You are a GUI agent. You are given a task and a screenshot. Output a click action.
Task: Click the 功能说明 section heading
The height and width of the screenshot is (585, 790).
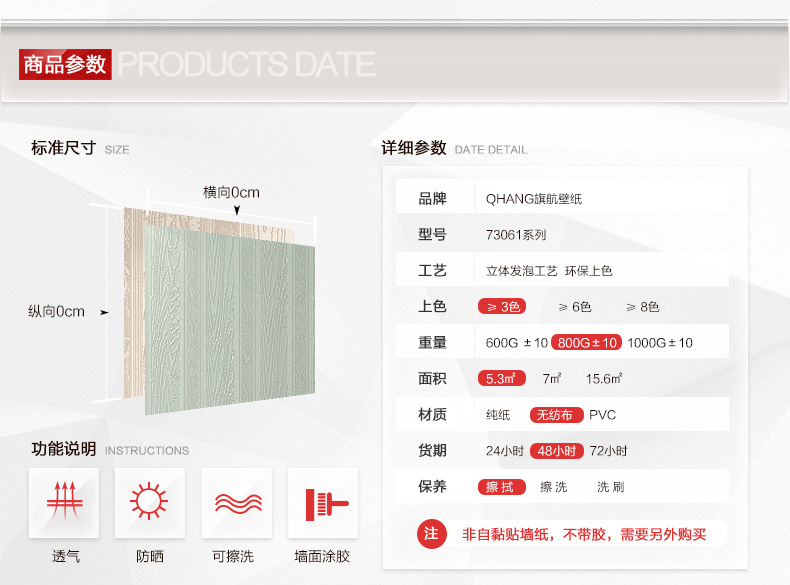click(63, 449)
